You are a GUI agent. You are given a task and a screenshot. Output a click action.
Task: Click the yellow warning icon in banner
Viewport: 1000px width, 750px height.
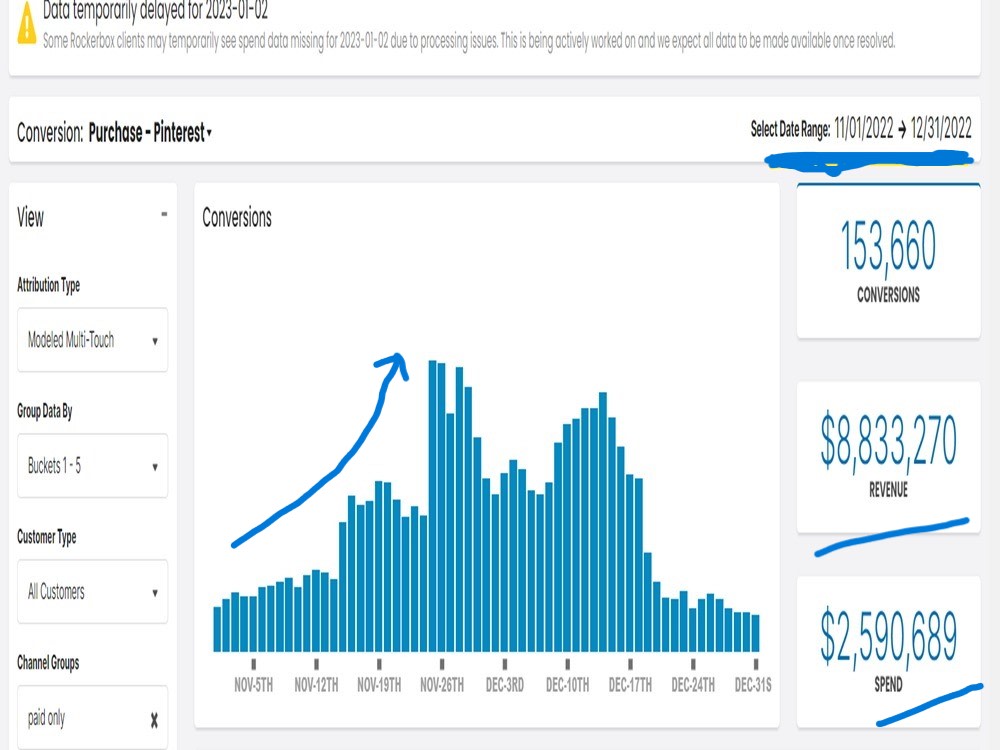tap(26, 24)
